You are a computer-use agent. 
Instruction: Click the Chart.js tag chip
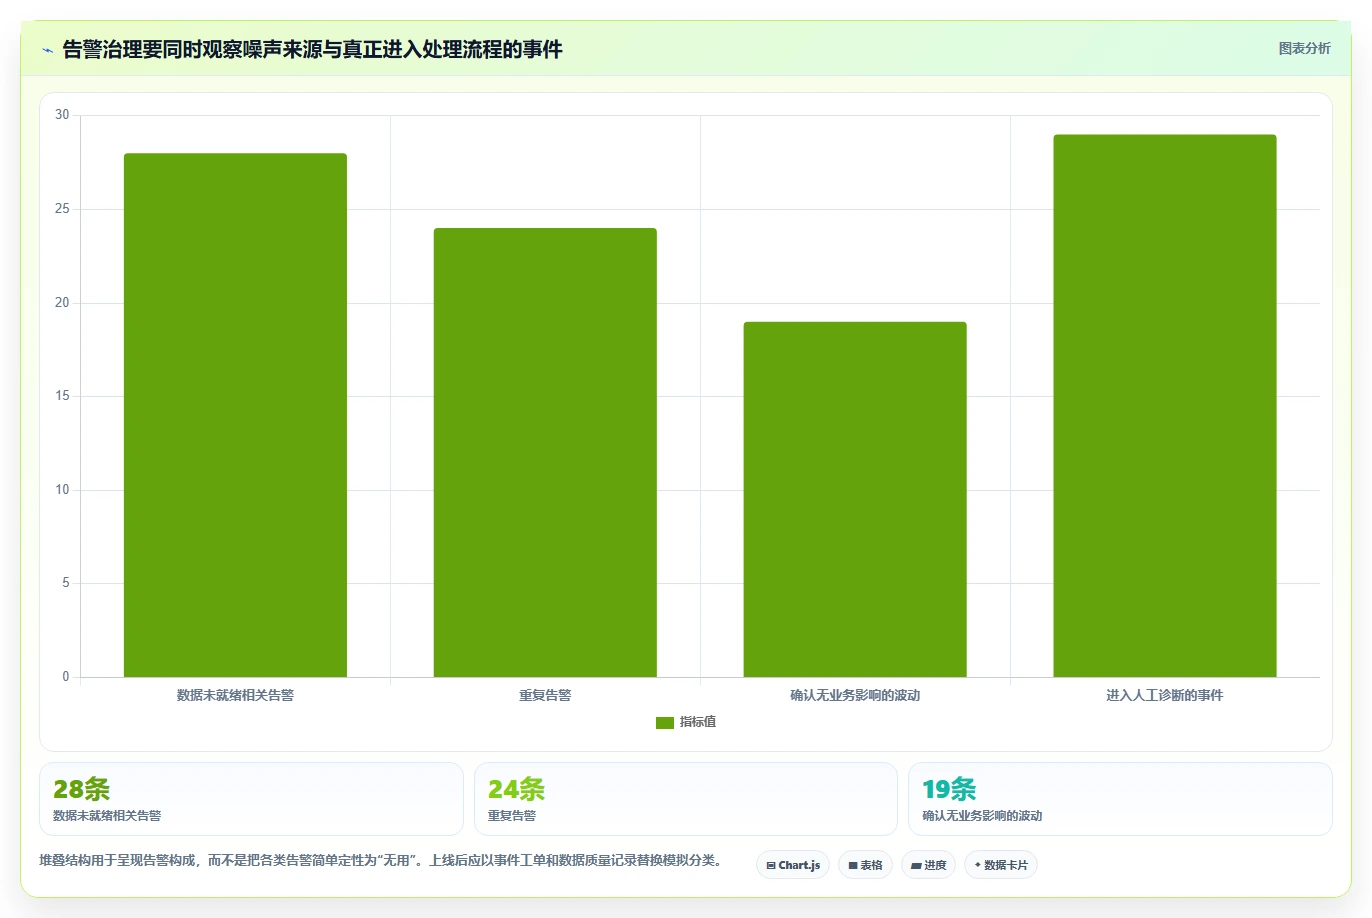click(793, 865)
